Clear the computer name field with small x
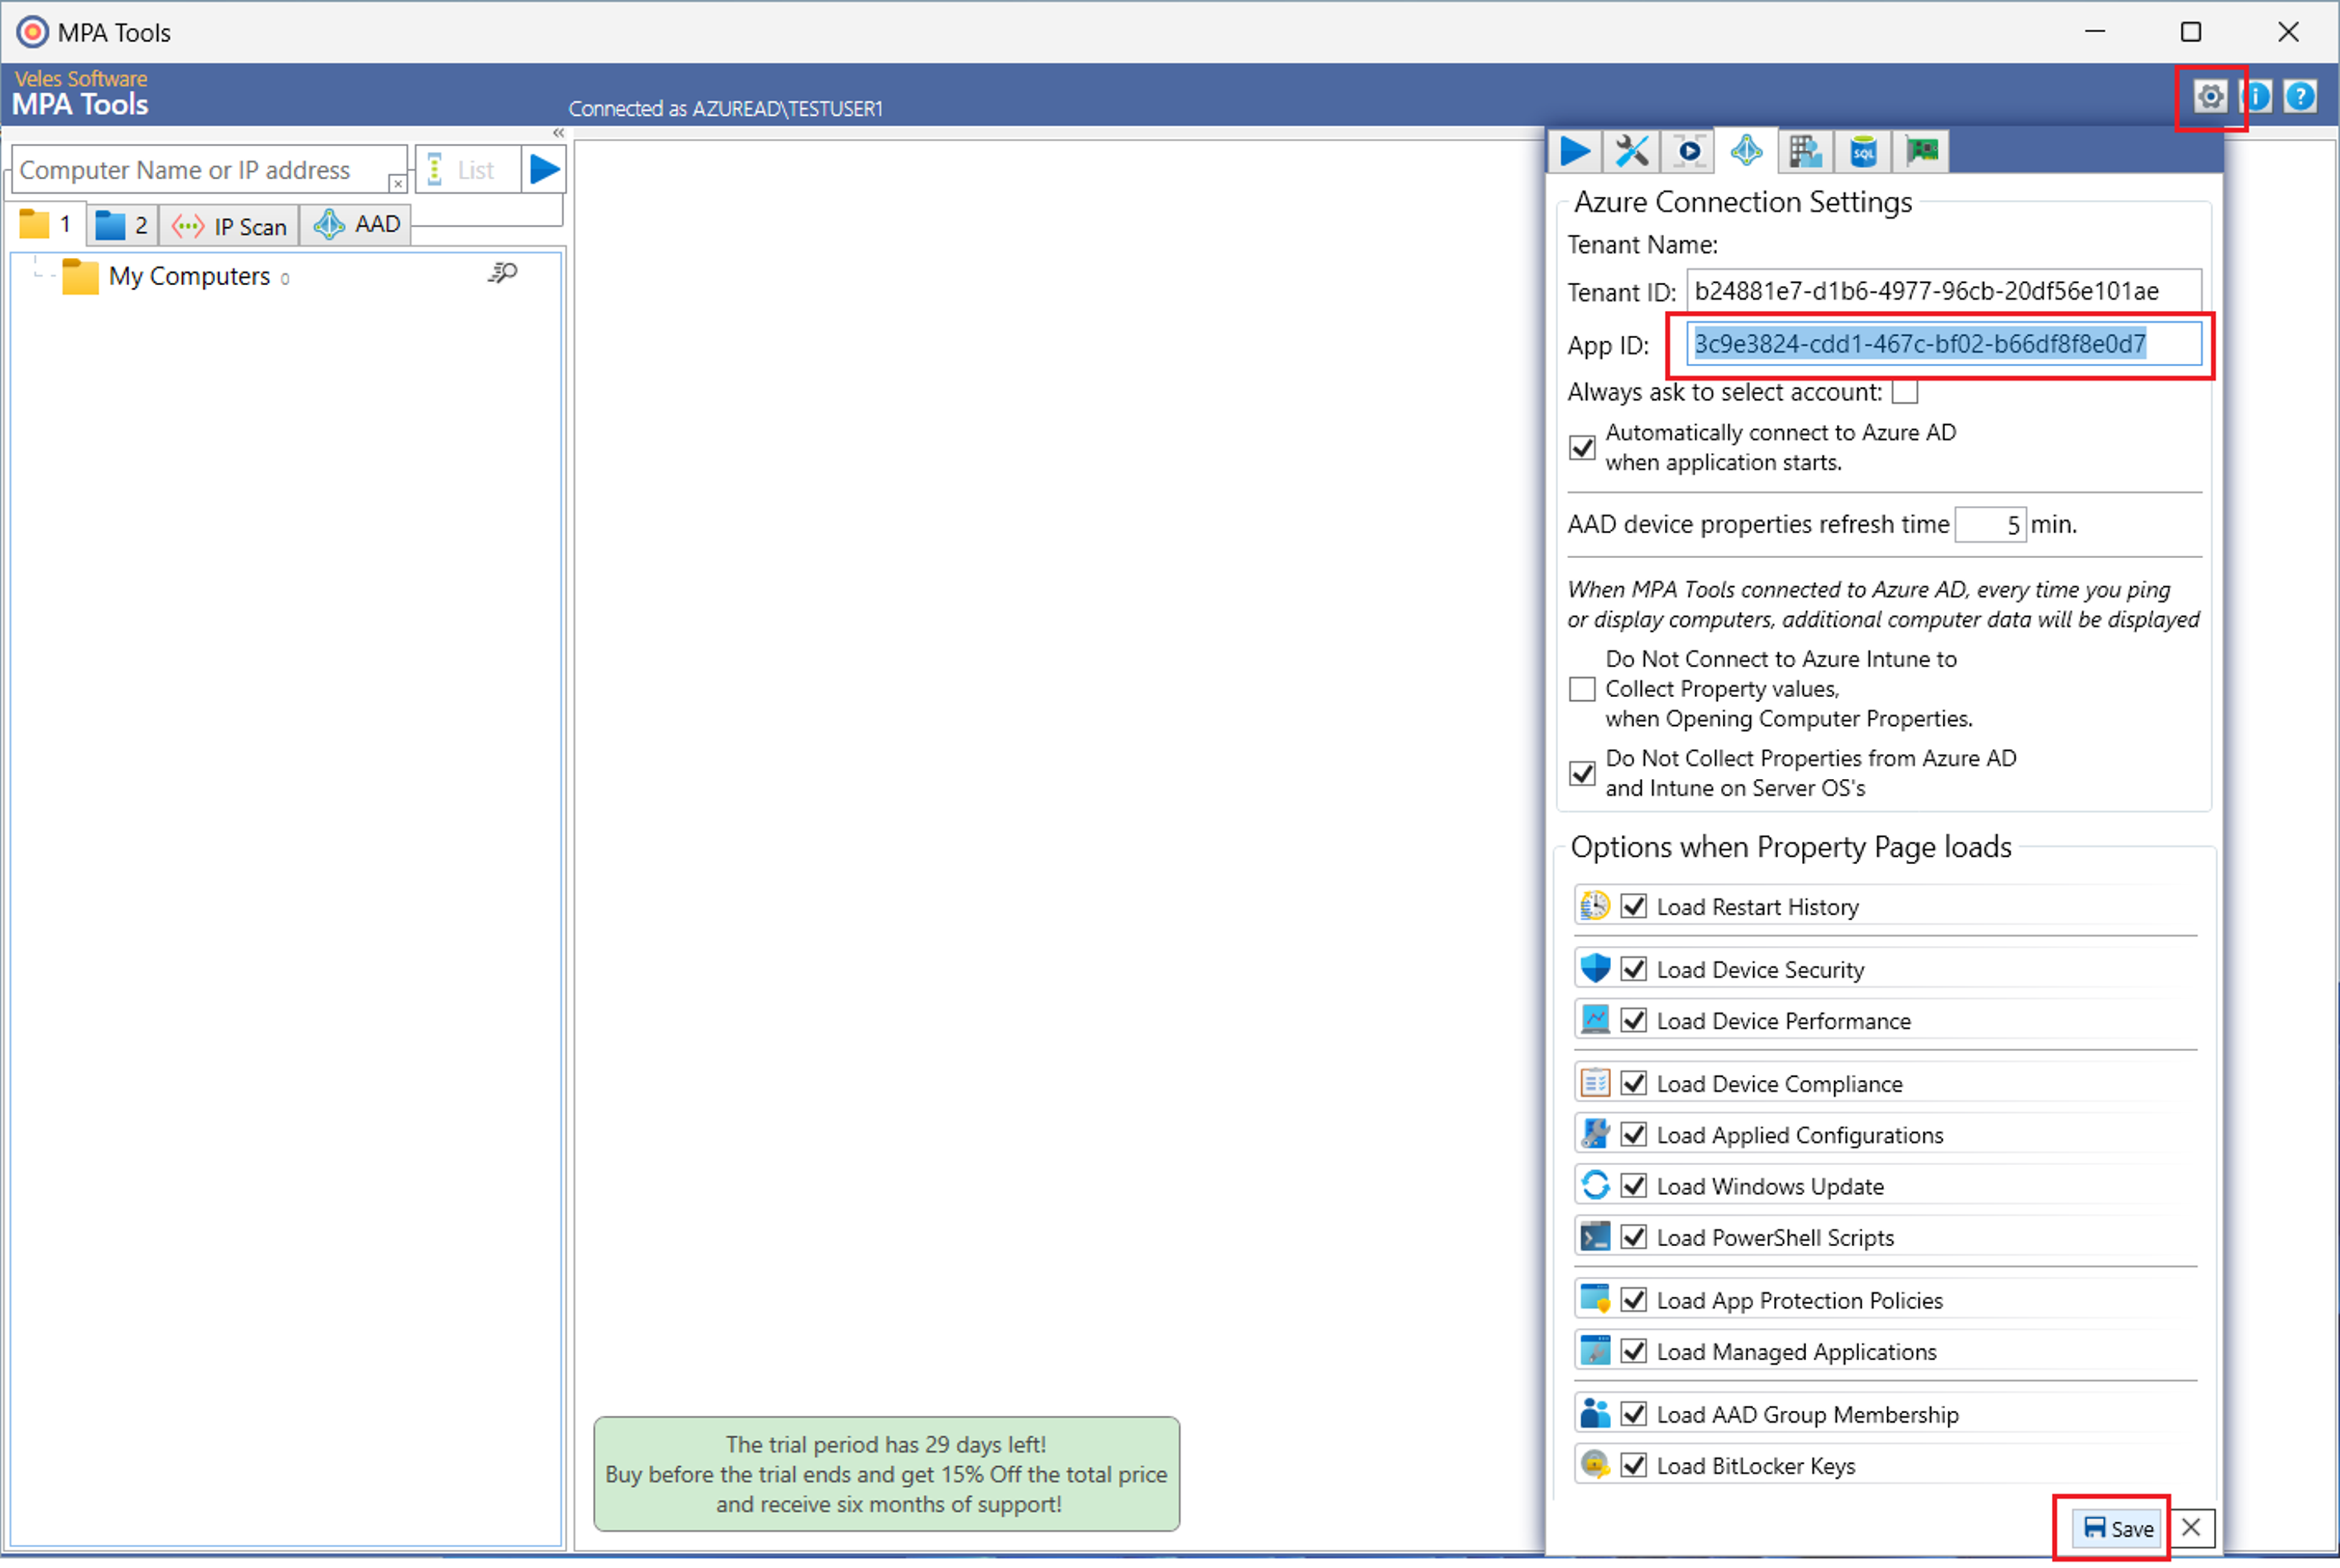This screenshot has width=2340, height=1568. [397, 183]
